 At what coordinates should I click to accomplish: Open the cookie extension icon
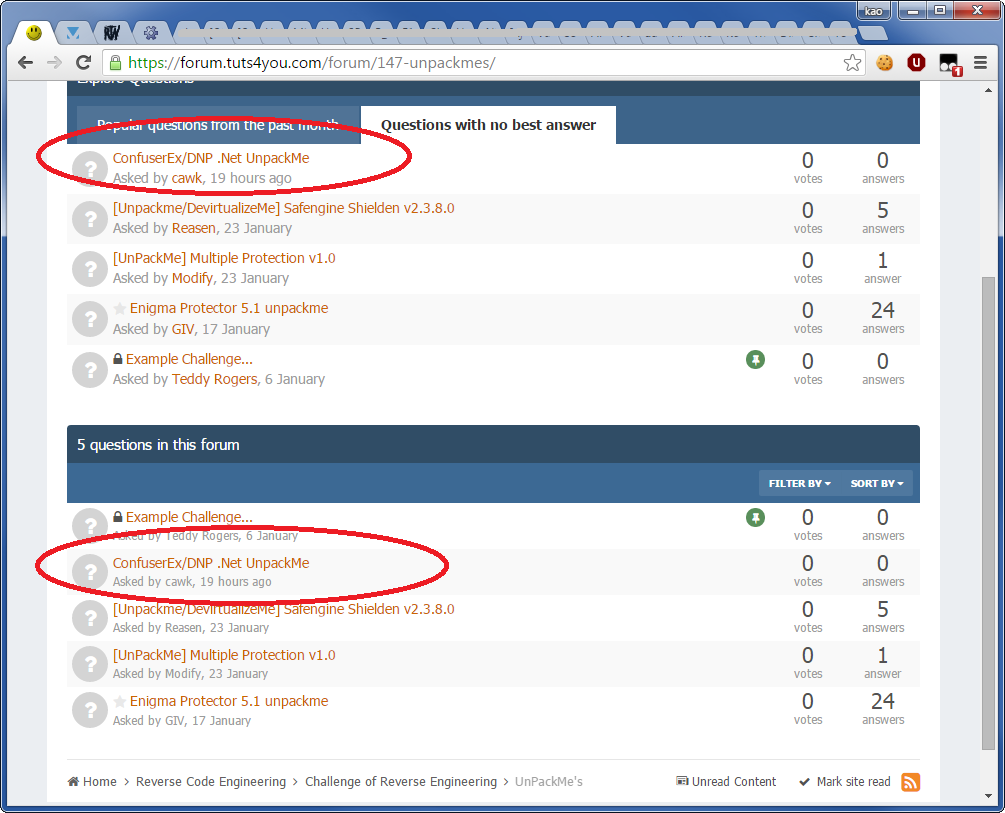tap(885, 63)
